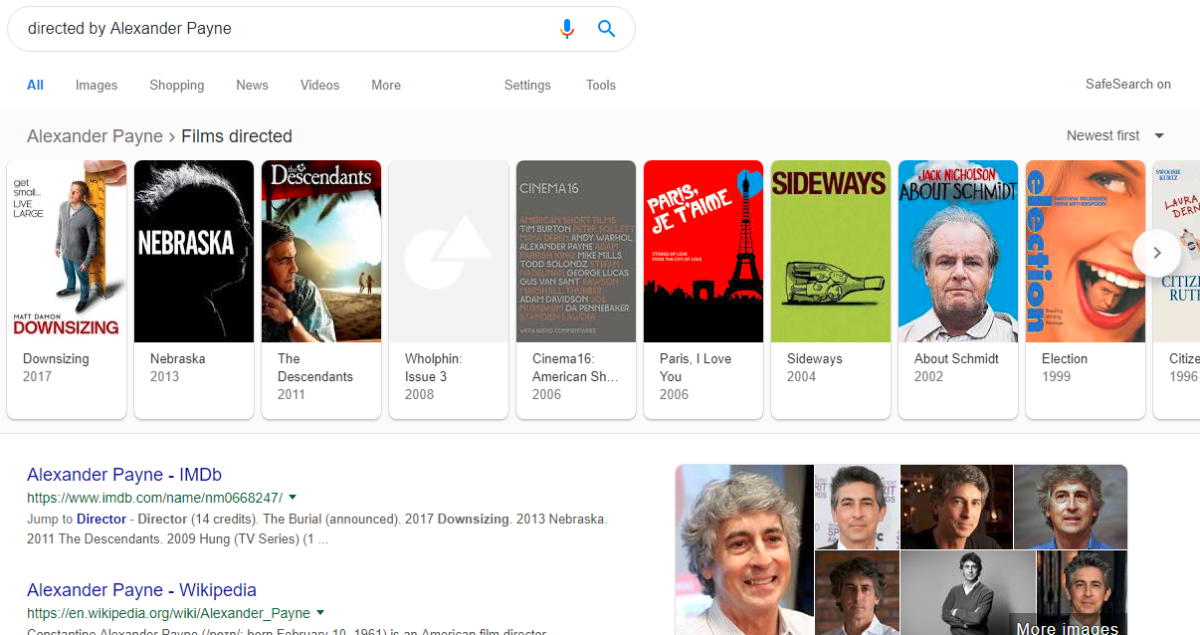Image resolution: width=1200 pixels, height=635 pixels.
Task: Open the Paris, je t'aime poster
Action: tap(703, 251)
